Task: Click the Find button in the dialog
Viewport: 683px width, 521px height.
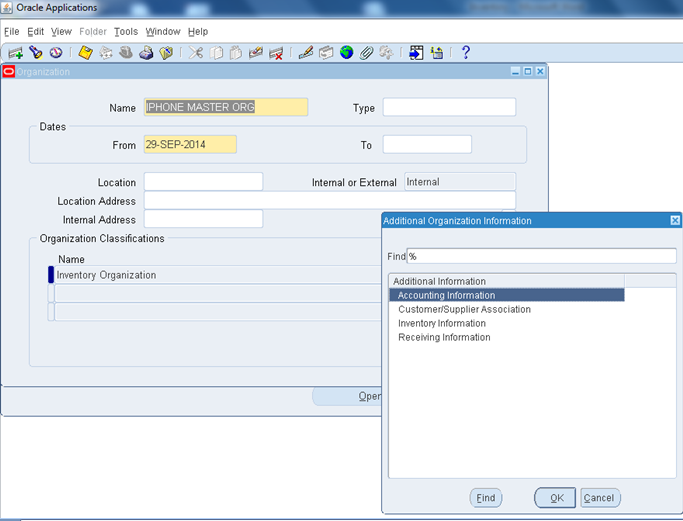Action: click(x=486, y=498)
